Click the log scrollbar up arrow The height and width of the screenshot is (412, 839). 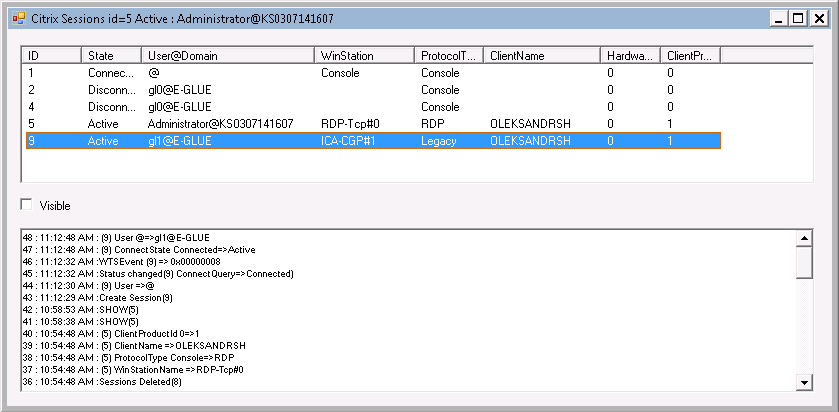tap(804, 239)
